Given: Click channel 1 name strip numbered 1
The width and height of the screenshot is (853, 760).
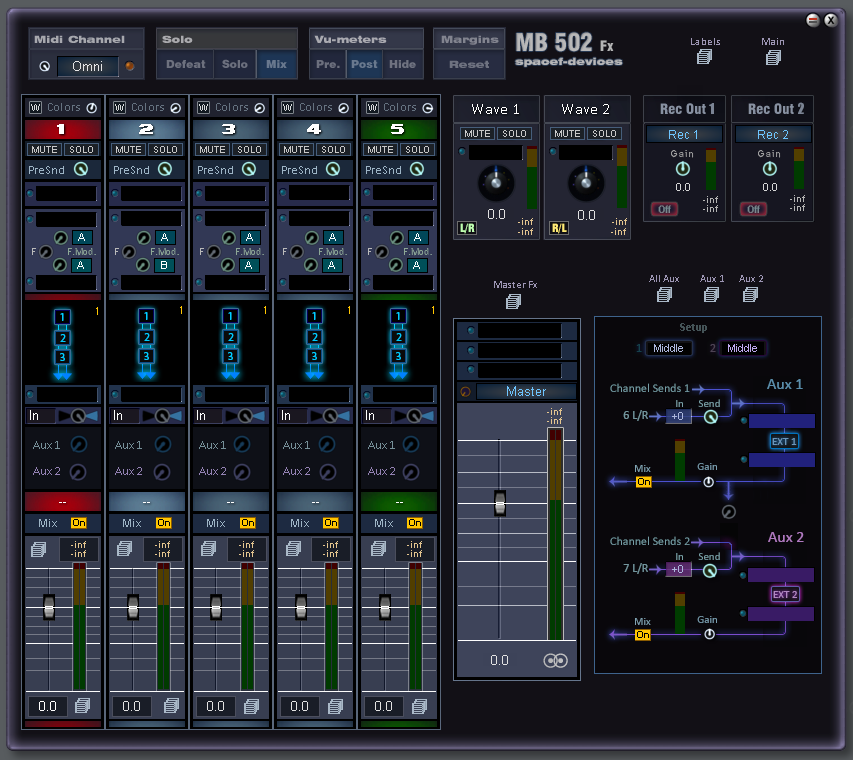Looking at the screenshot, I should point(63,129).
